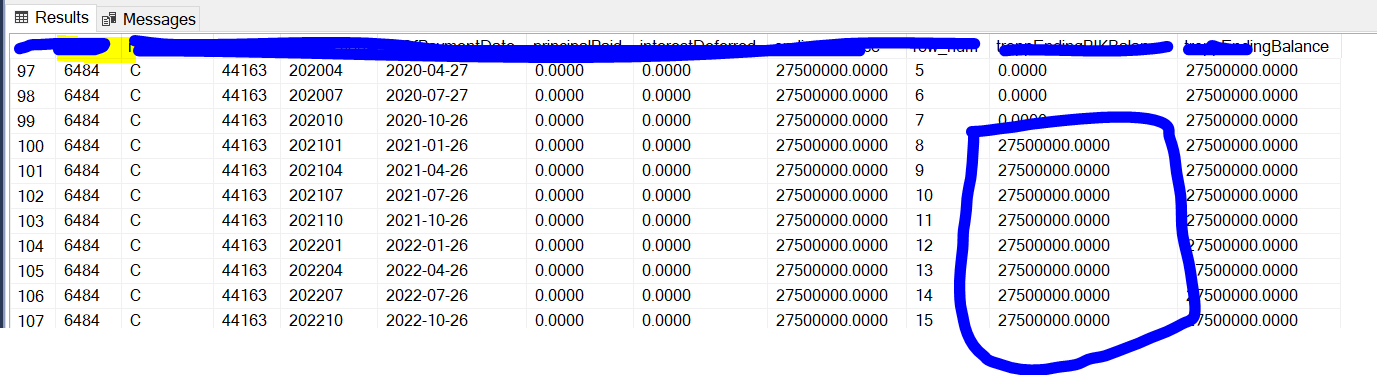The image size is (1377, 375).
Task: Click row_num cell with value 5
Action: [x=948, y=71]
